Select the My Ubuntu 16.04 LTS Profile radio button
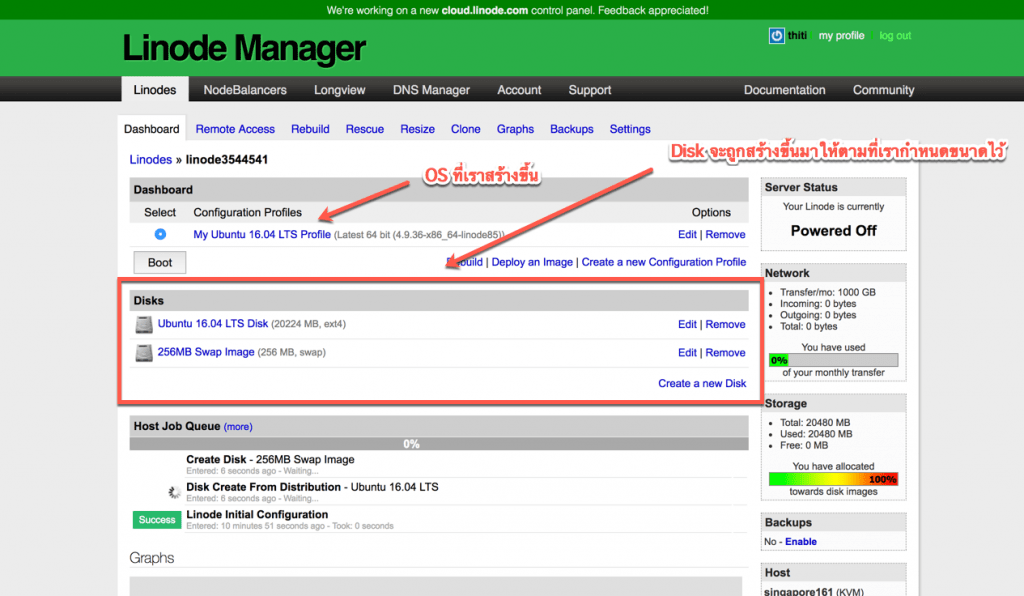This screenshot has height=596, width=1024. click(x=160, y=234)
